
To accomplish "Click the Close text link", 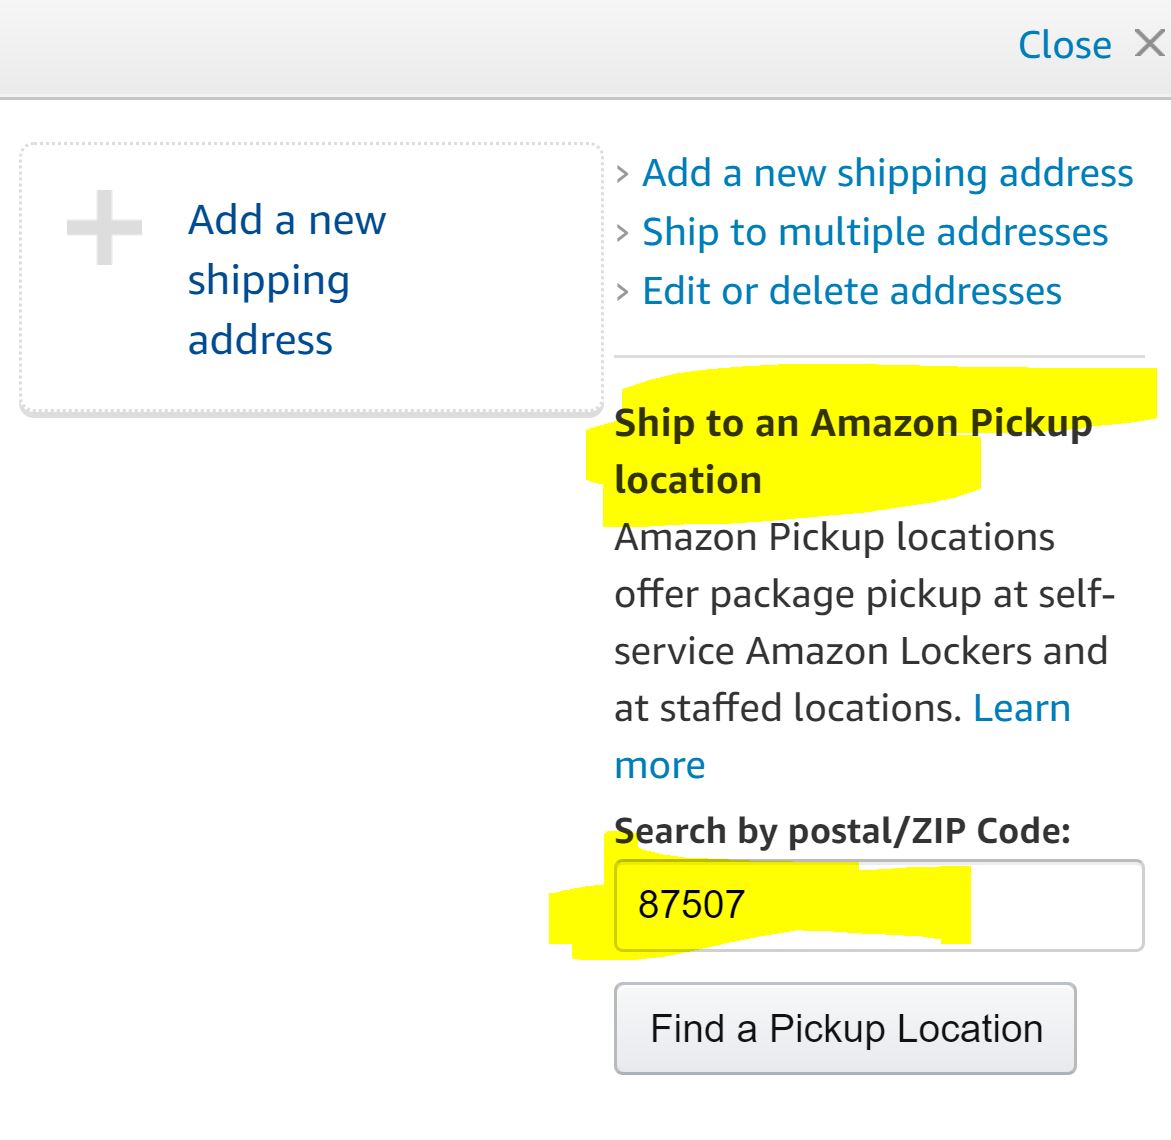I will click(1064, 45).
